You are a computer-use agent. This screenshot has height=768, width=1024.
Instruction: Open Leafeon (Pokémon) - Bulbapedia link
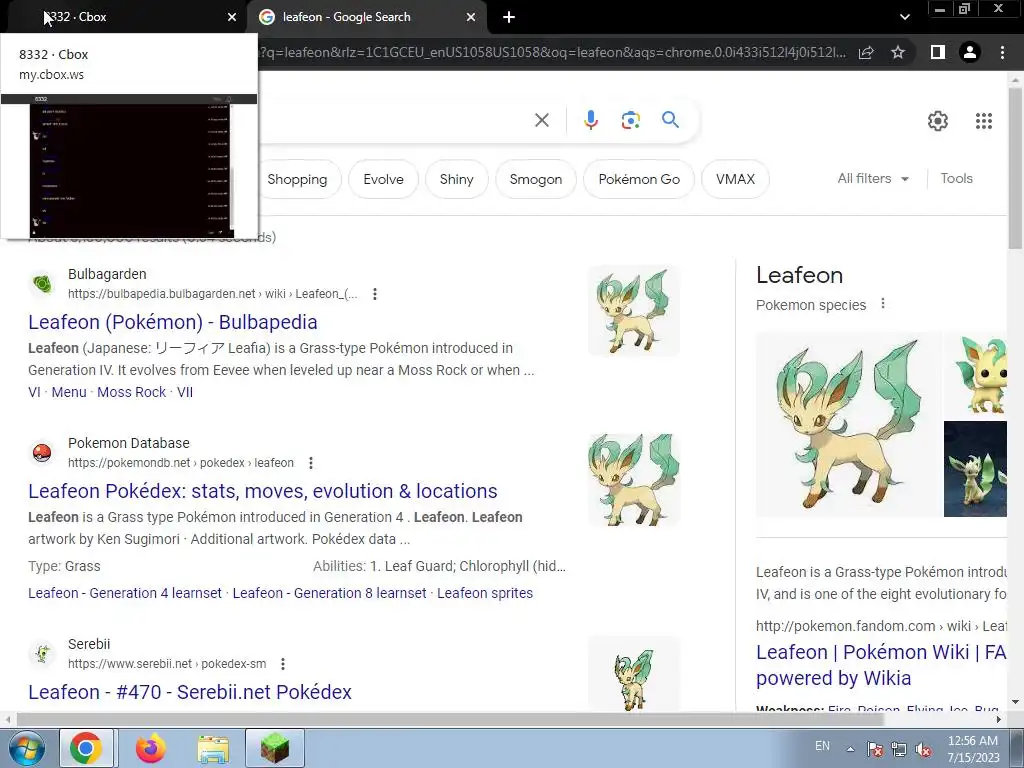click(x=173, y=322)
